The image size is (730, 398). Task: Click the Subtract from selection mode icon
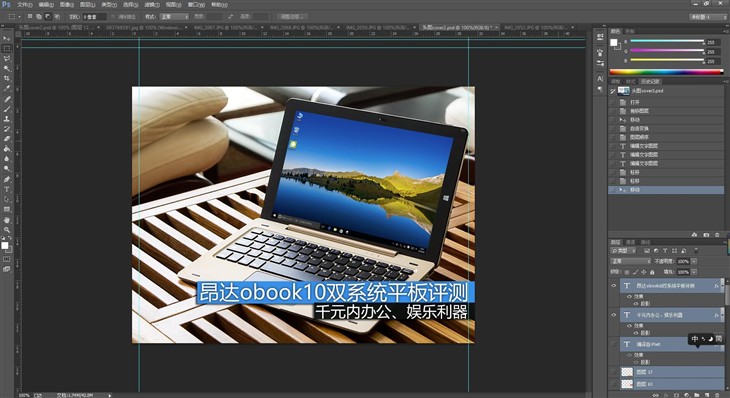(x=47, y=16)
